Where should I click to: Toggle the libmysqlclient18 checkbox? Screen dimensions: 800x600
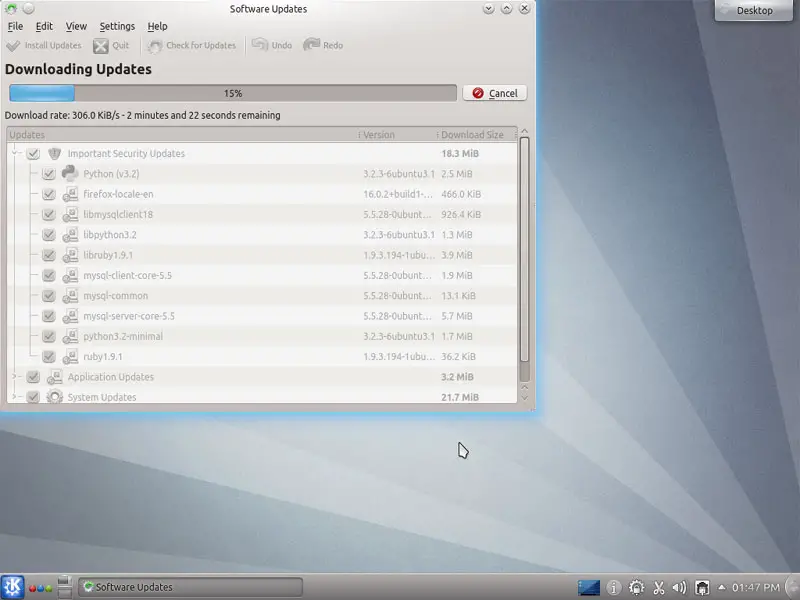48,214
